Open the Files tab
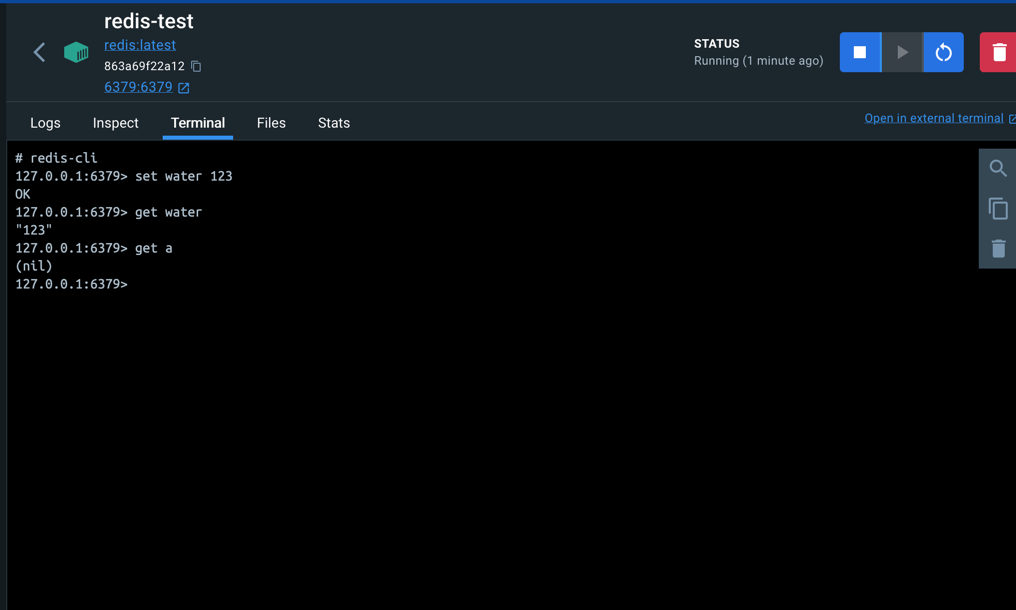 click(x=271, y=123)
